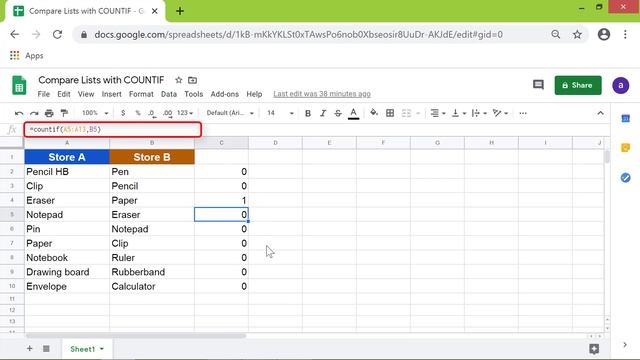Viewport: 640px width, 360px height.
Task: Click the browser Back arrow
Action: point(15,35)
